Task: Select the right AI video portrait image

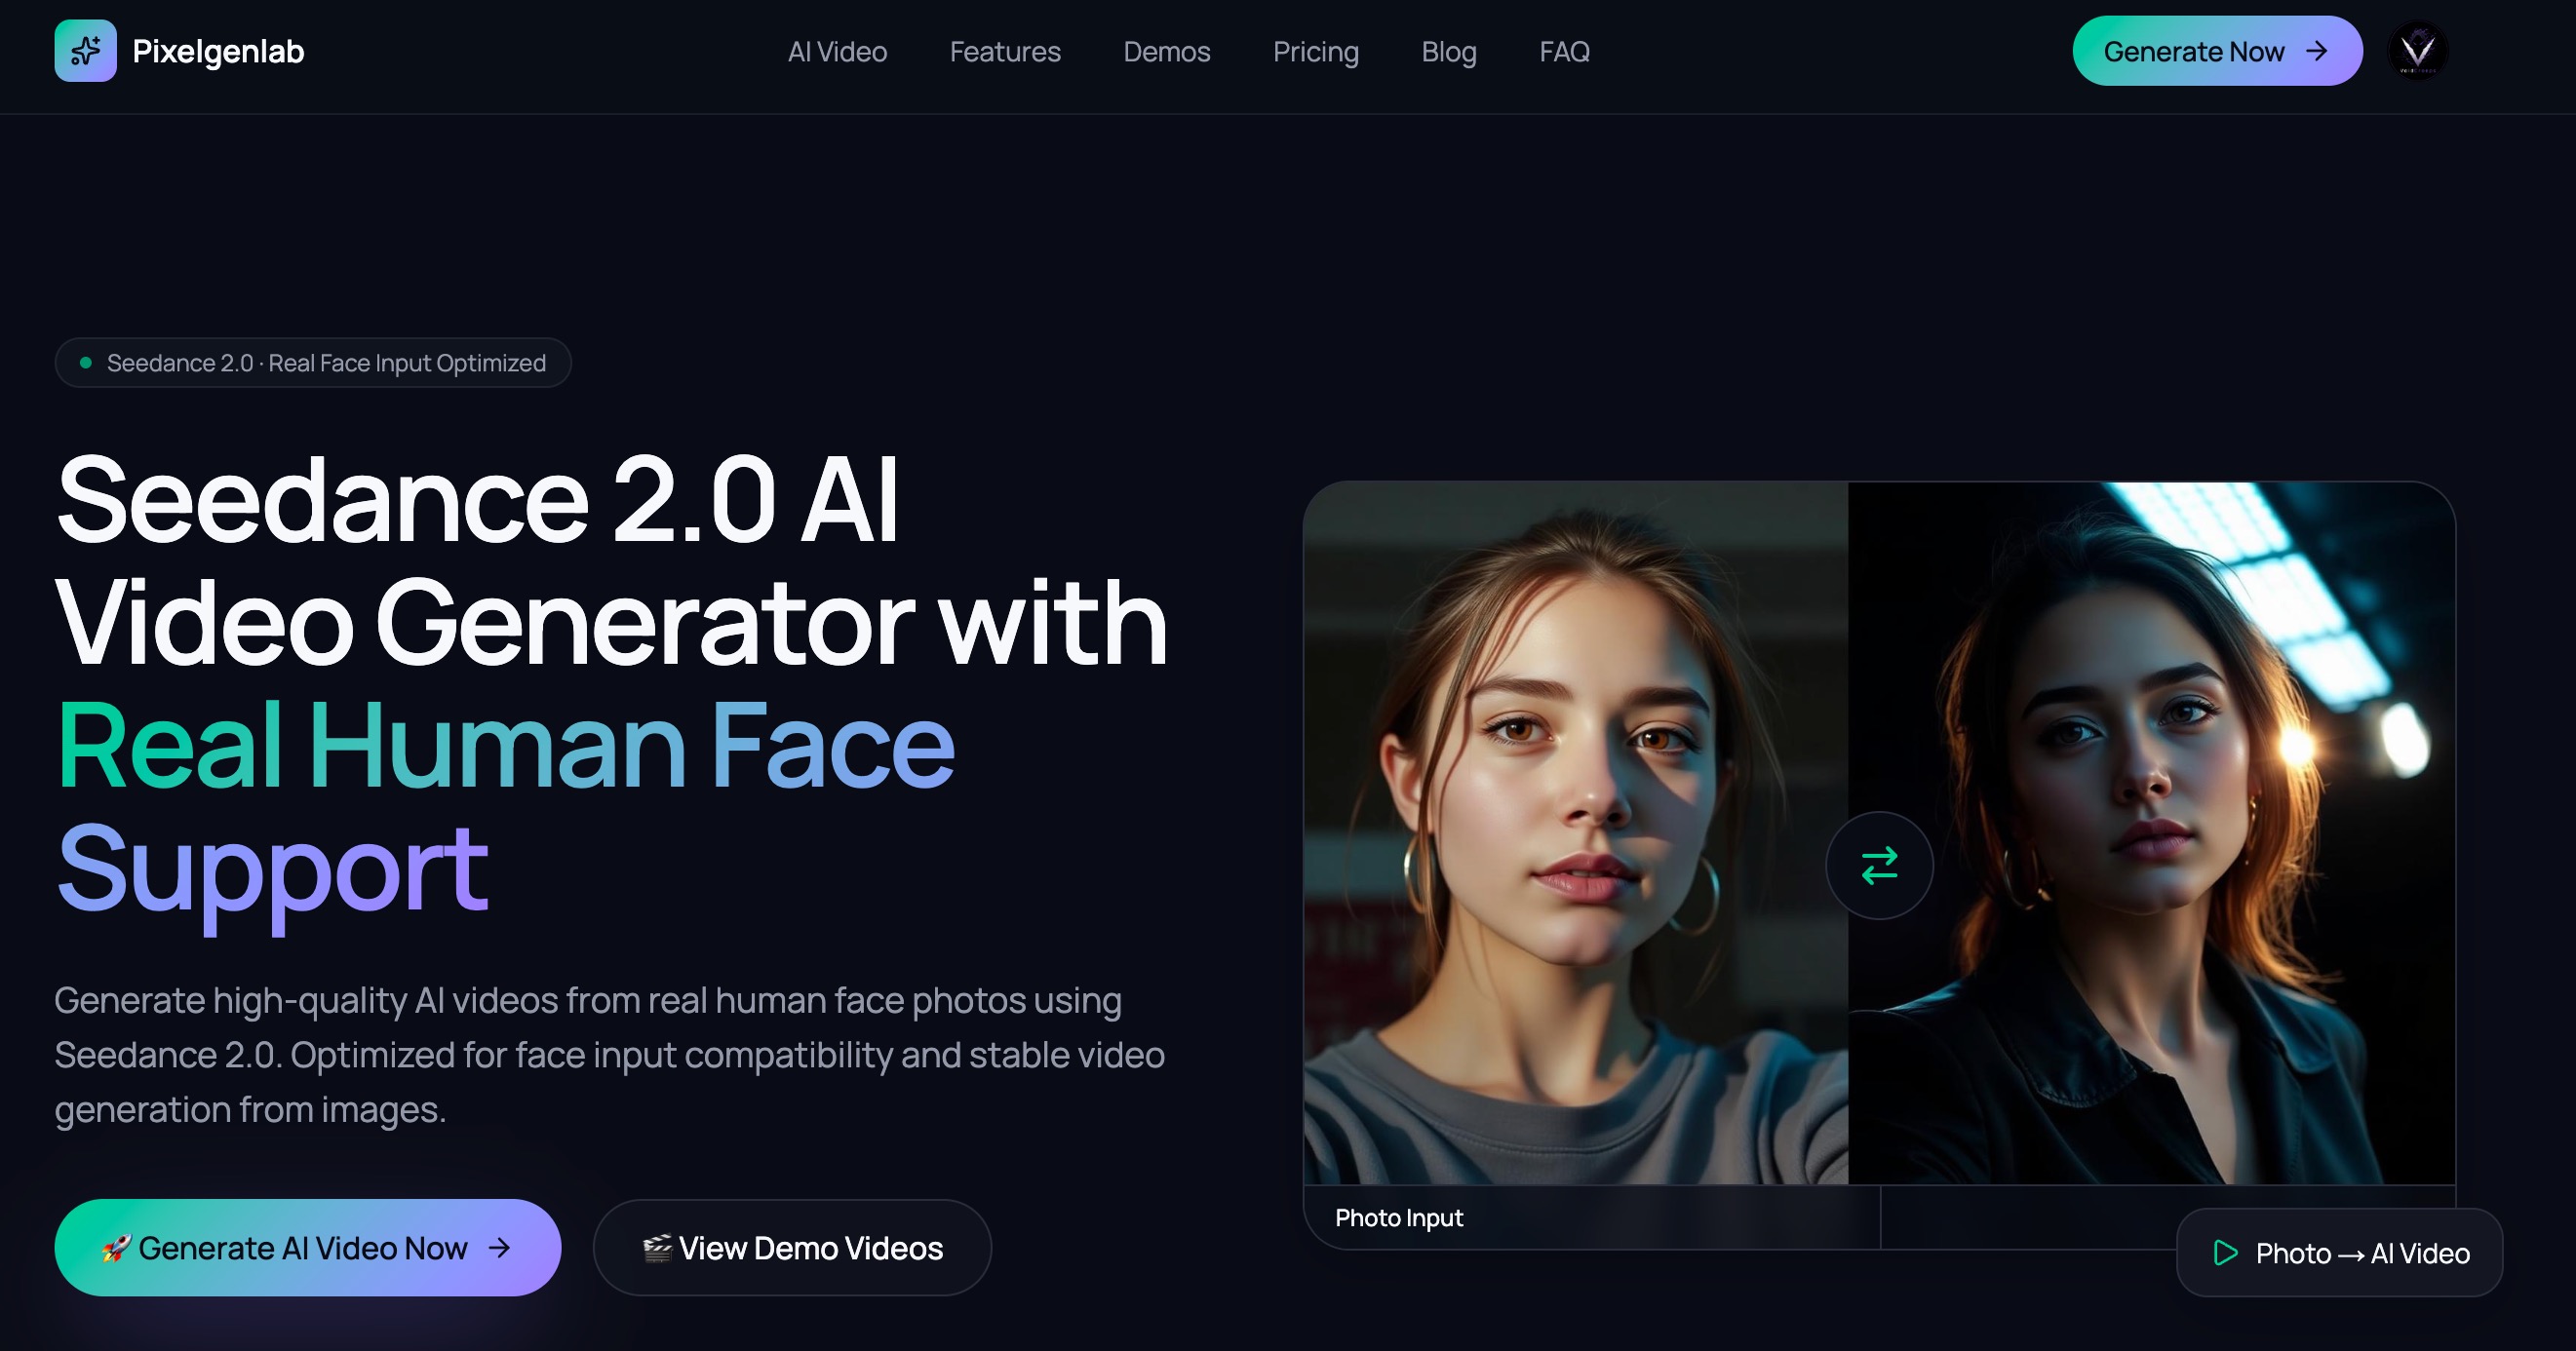Action: coord(2152,833)
